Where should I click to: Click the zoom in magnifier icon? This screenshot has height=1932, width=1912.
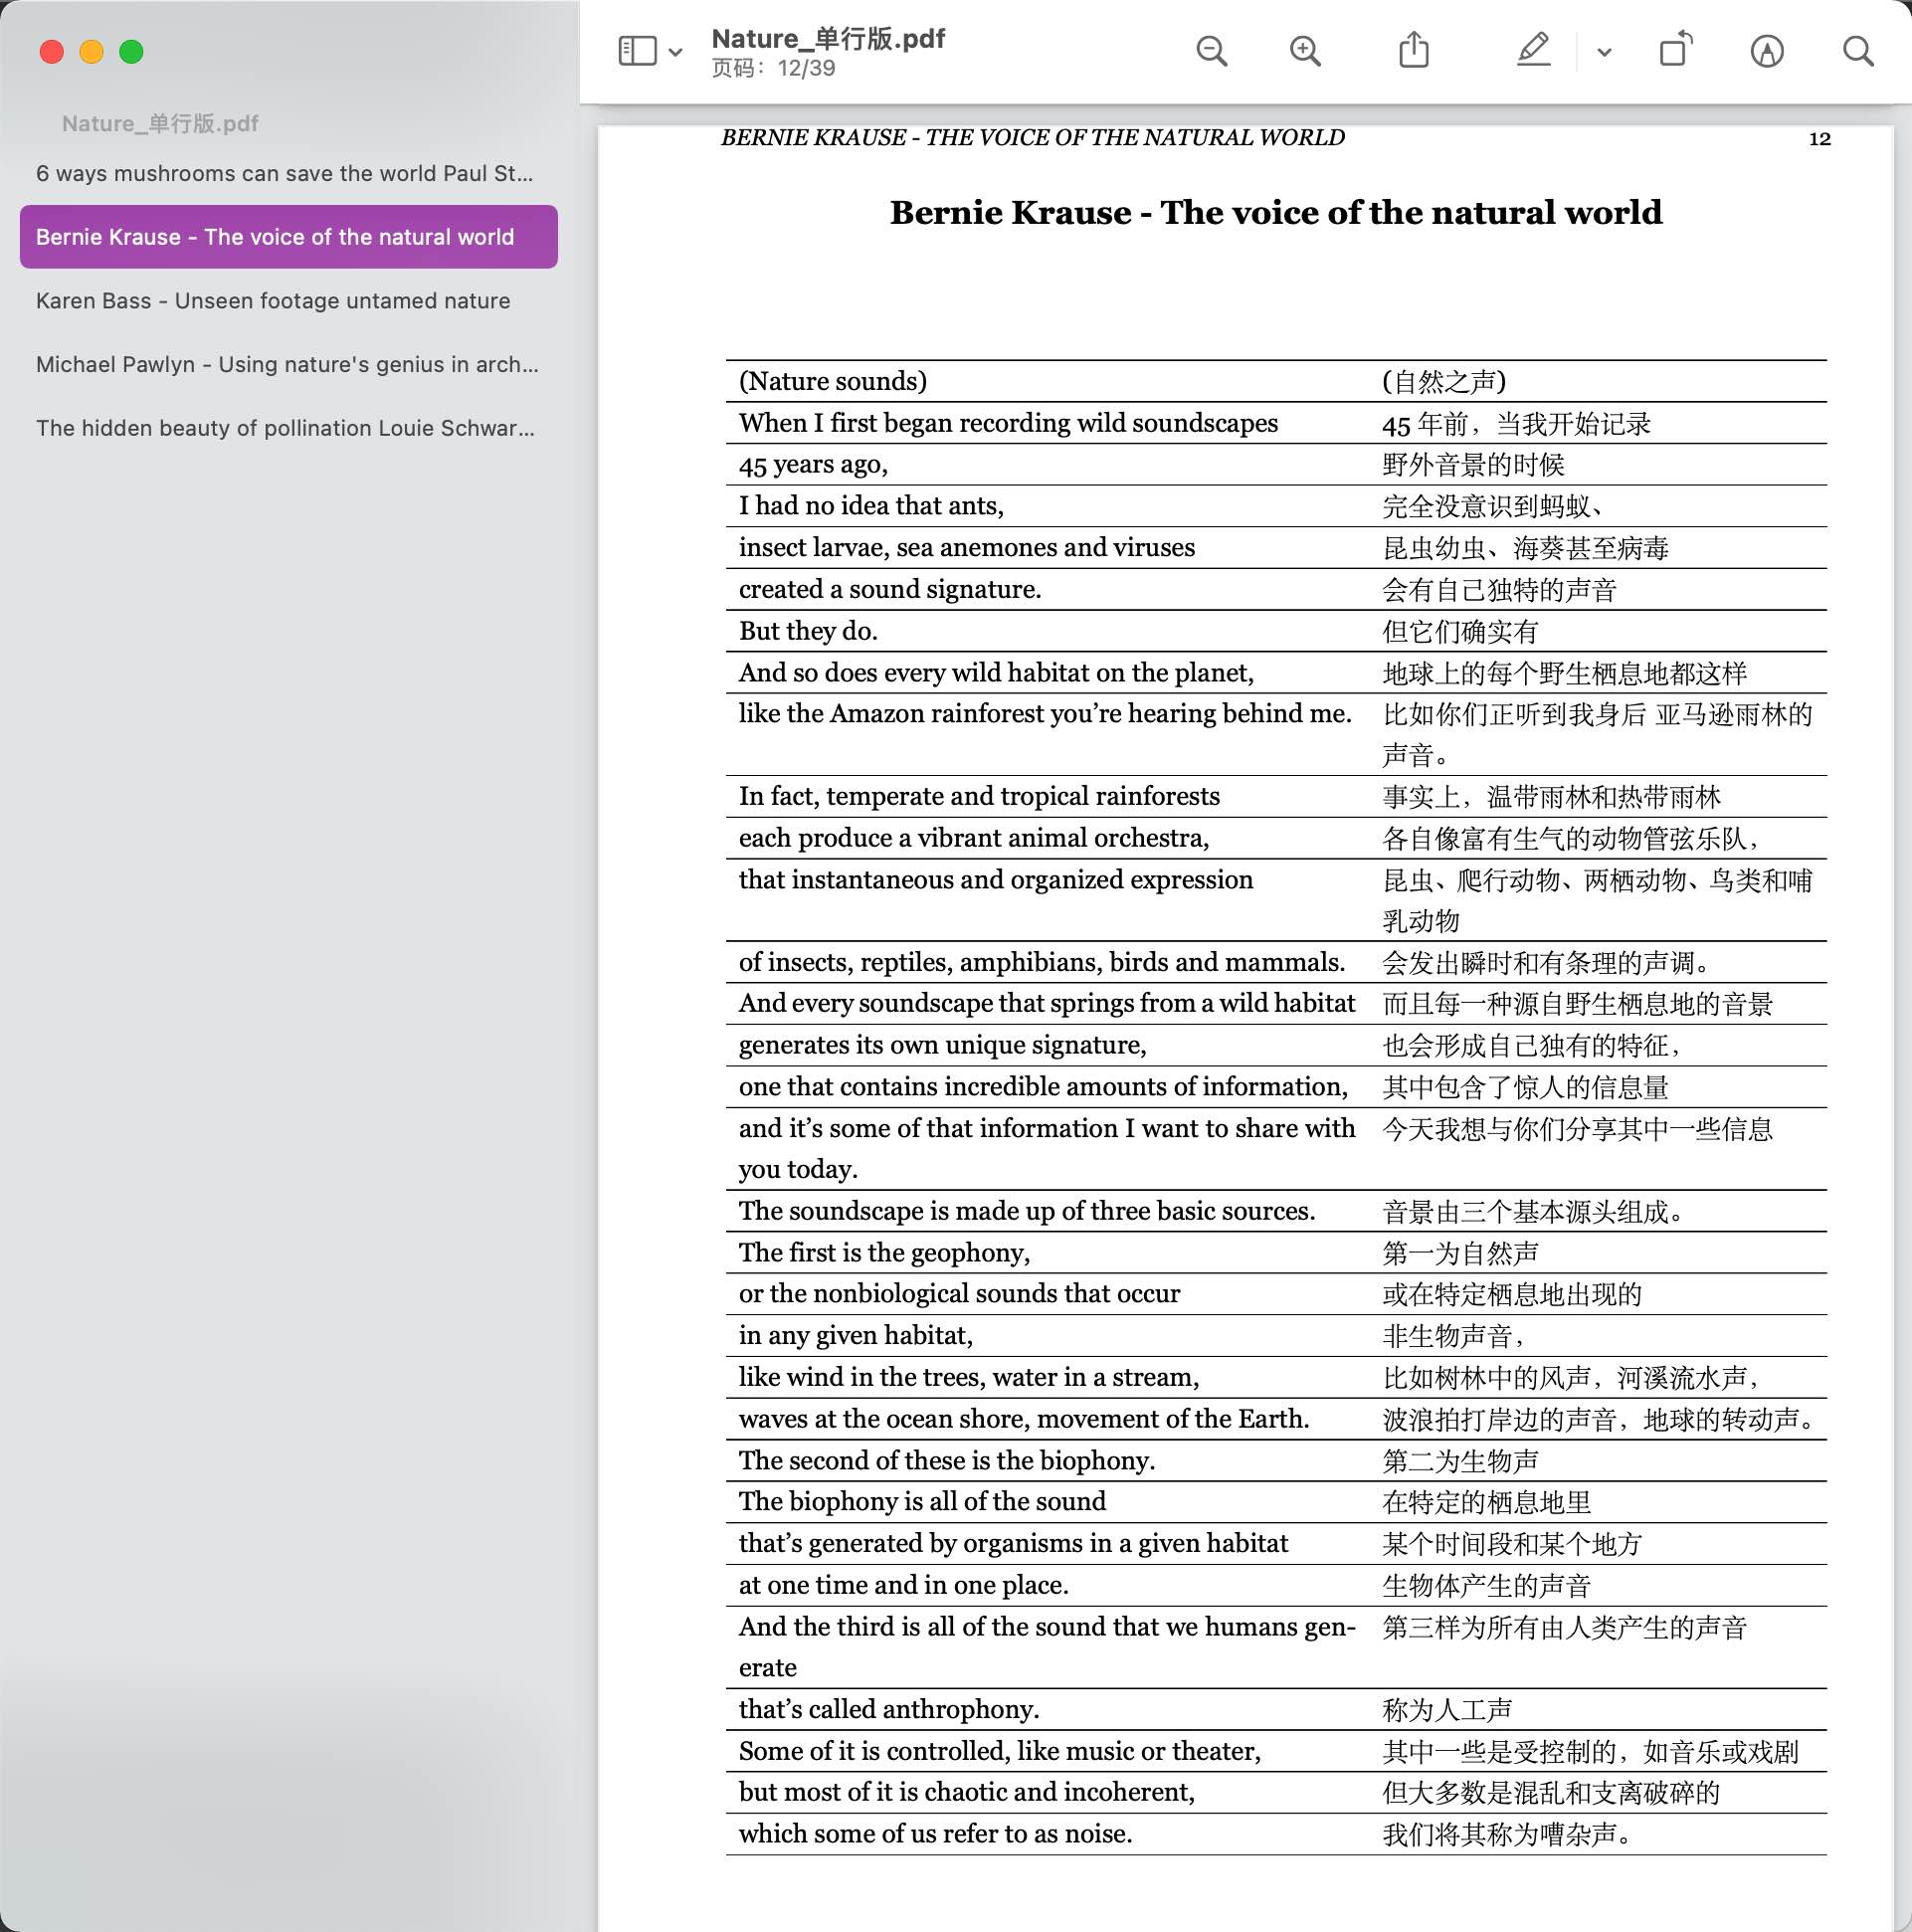(1305, 51)
